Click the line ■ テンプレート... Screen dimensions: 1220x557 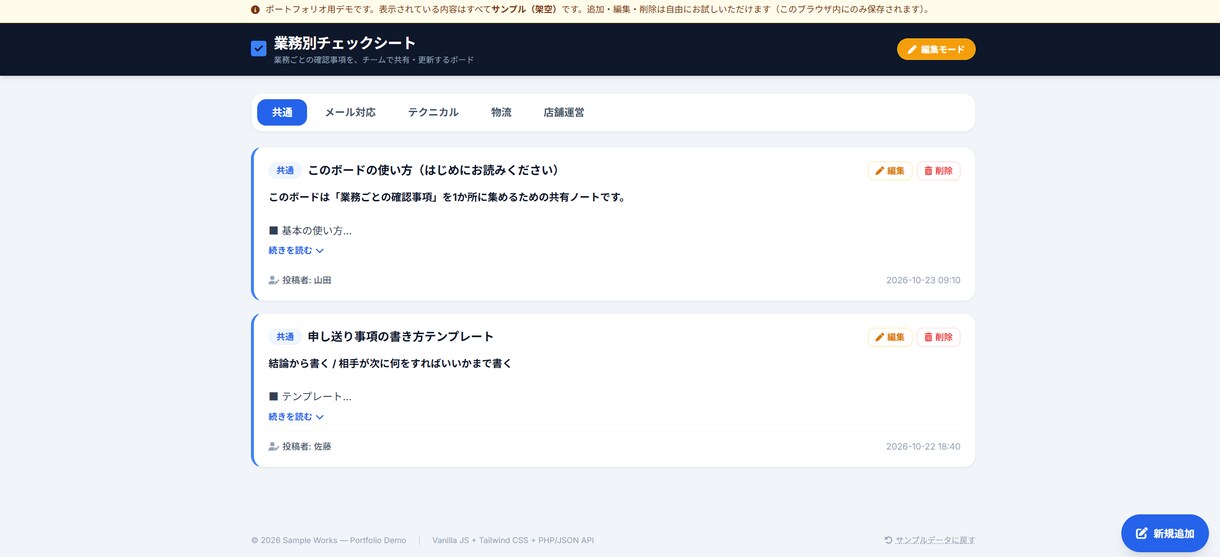click(x=310, y=397)
